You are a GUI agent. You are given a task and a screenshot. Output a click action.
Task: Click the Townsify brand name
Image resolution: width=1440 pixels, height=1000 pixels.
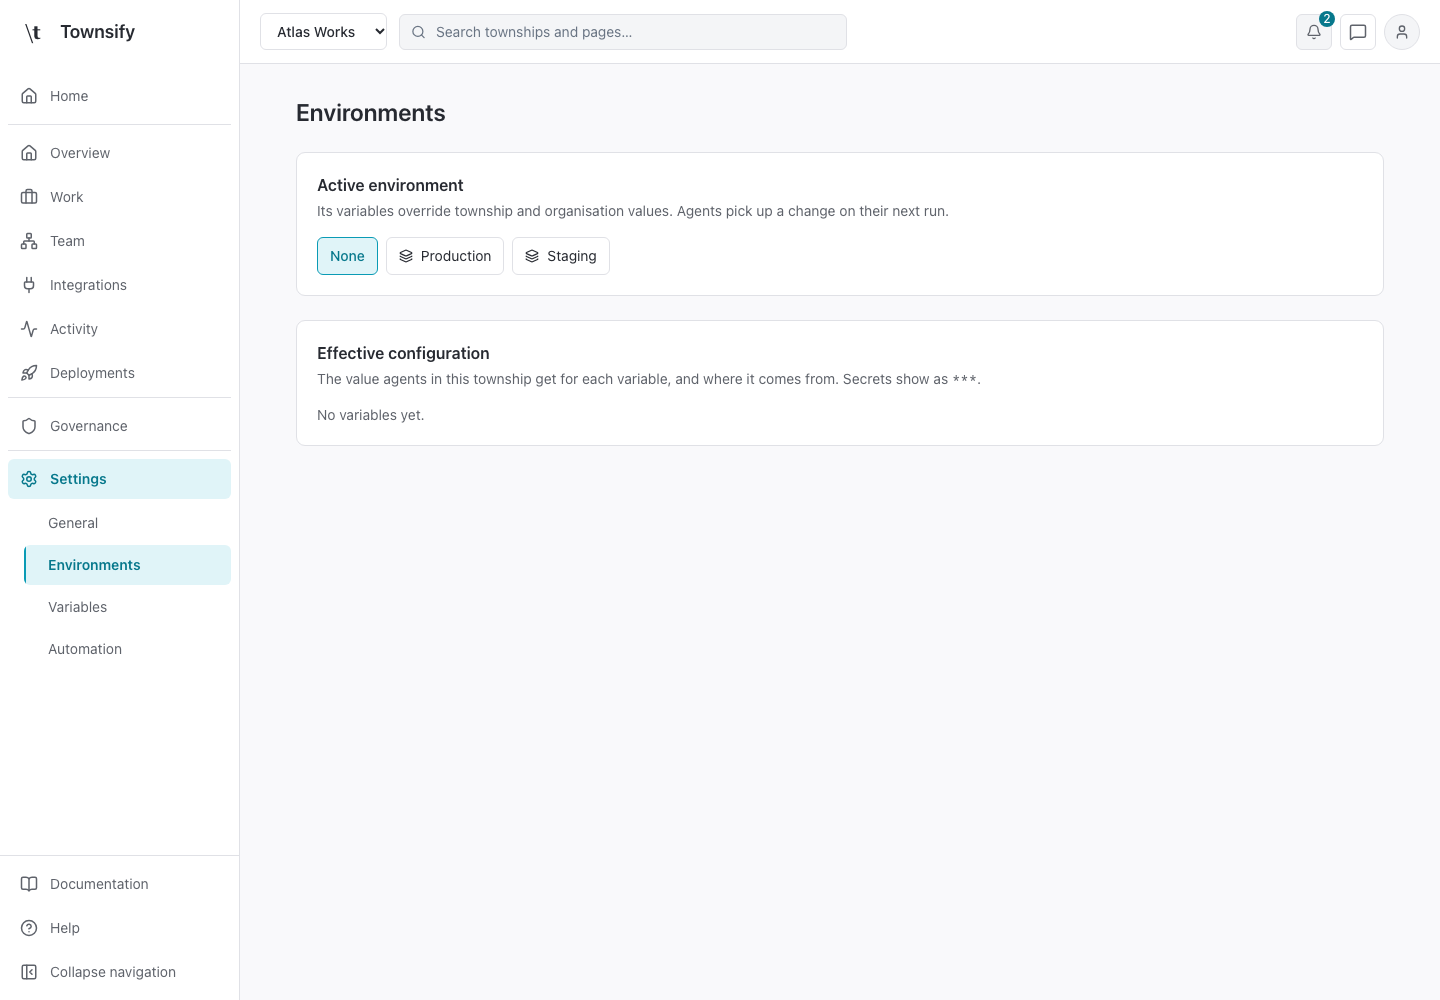pyautogui.click(x=97, y=32)
